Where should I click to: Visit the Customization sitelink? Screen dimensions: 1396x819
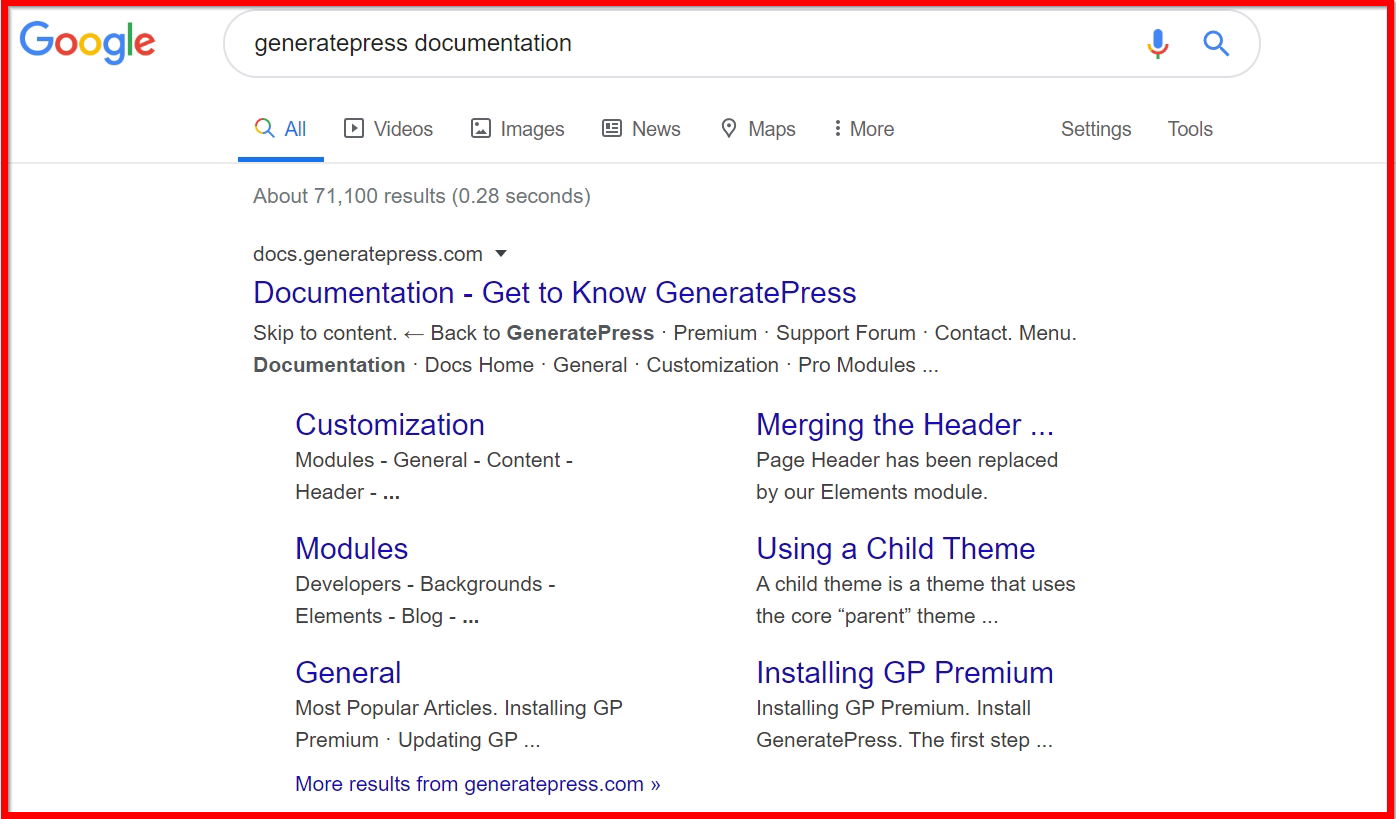pyautogui.click(x=389, y=424)
